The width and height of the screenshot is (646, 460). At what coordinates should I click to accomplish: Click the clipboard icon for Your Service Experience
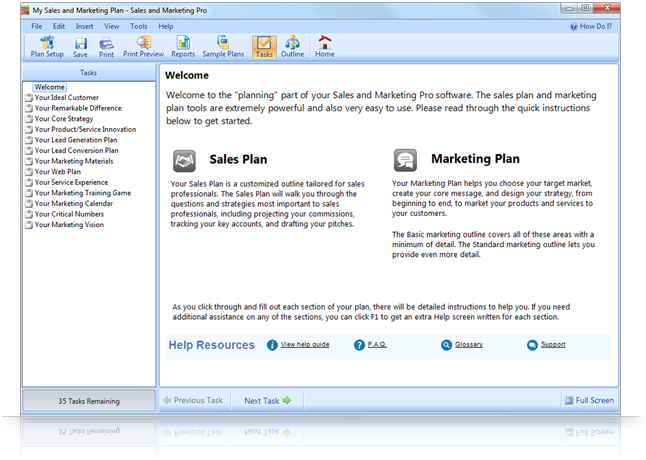[29, 182]
